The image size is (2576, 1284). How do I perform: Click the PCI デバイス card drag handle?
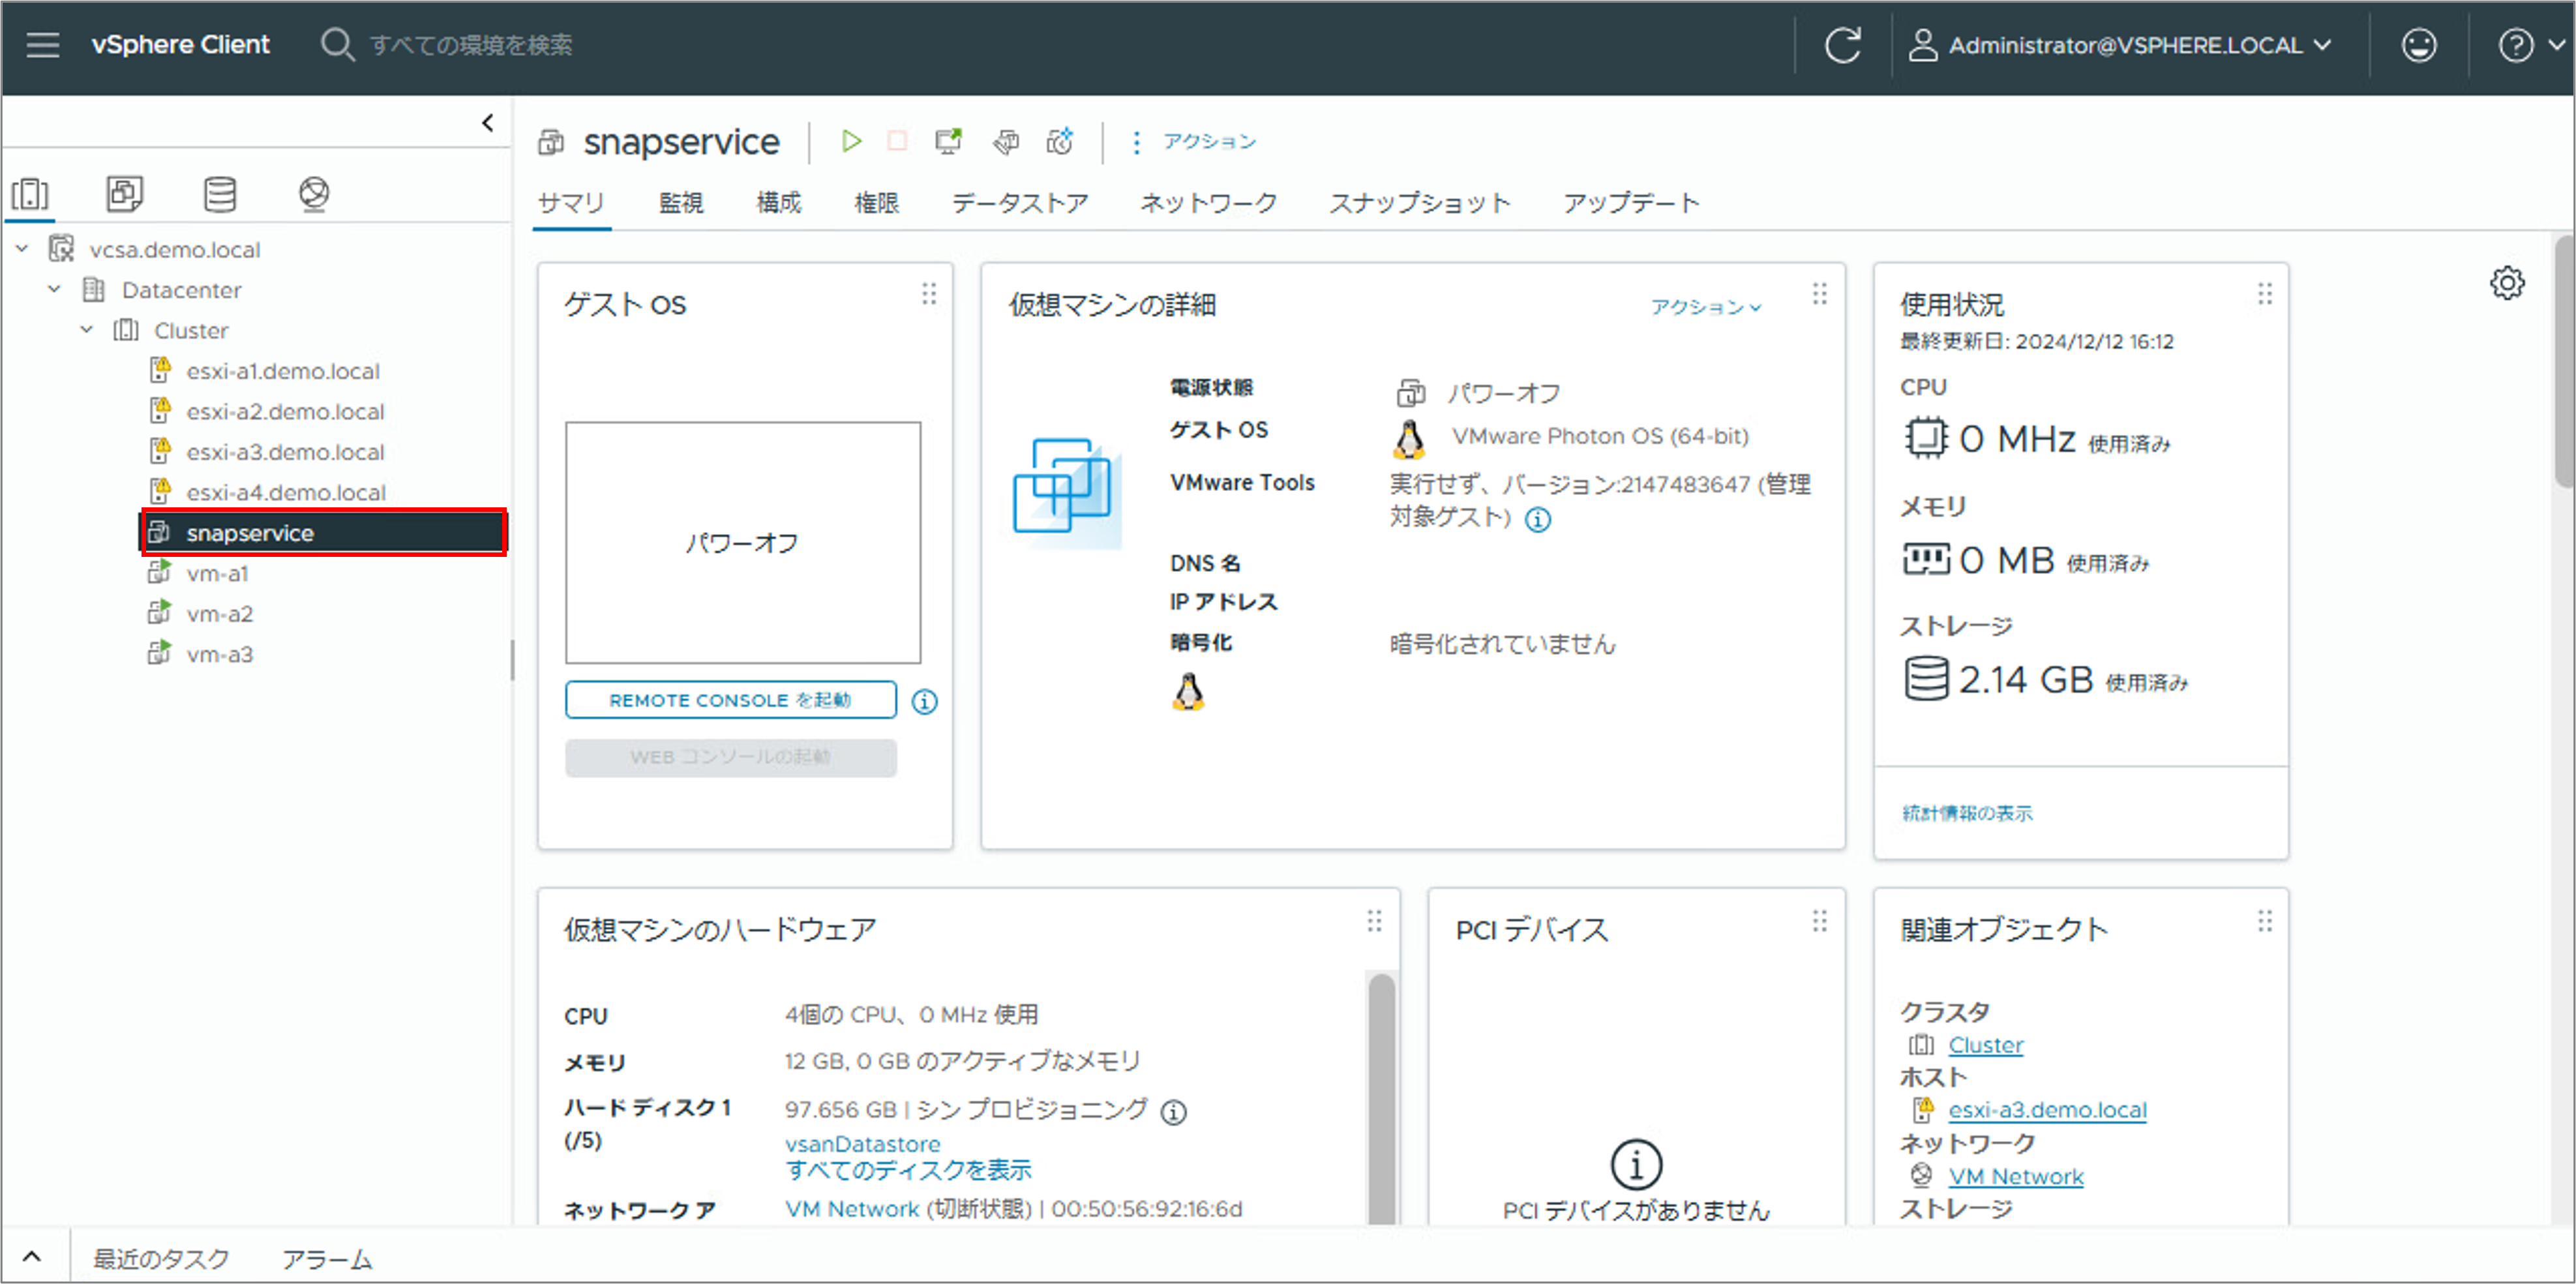point(1820,921)
